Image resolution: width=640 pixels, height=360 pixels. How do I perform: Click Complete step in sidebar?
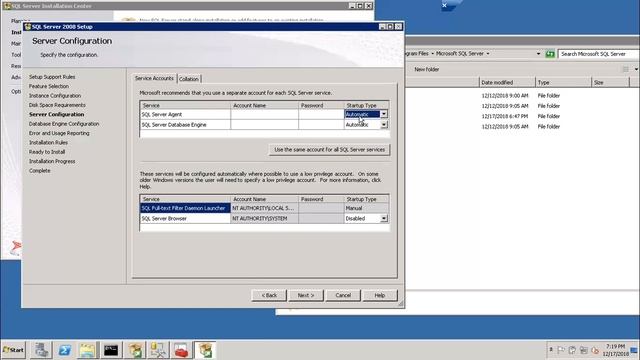click(40, 171)
